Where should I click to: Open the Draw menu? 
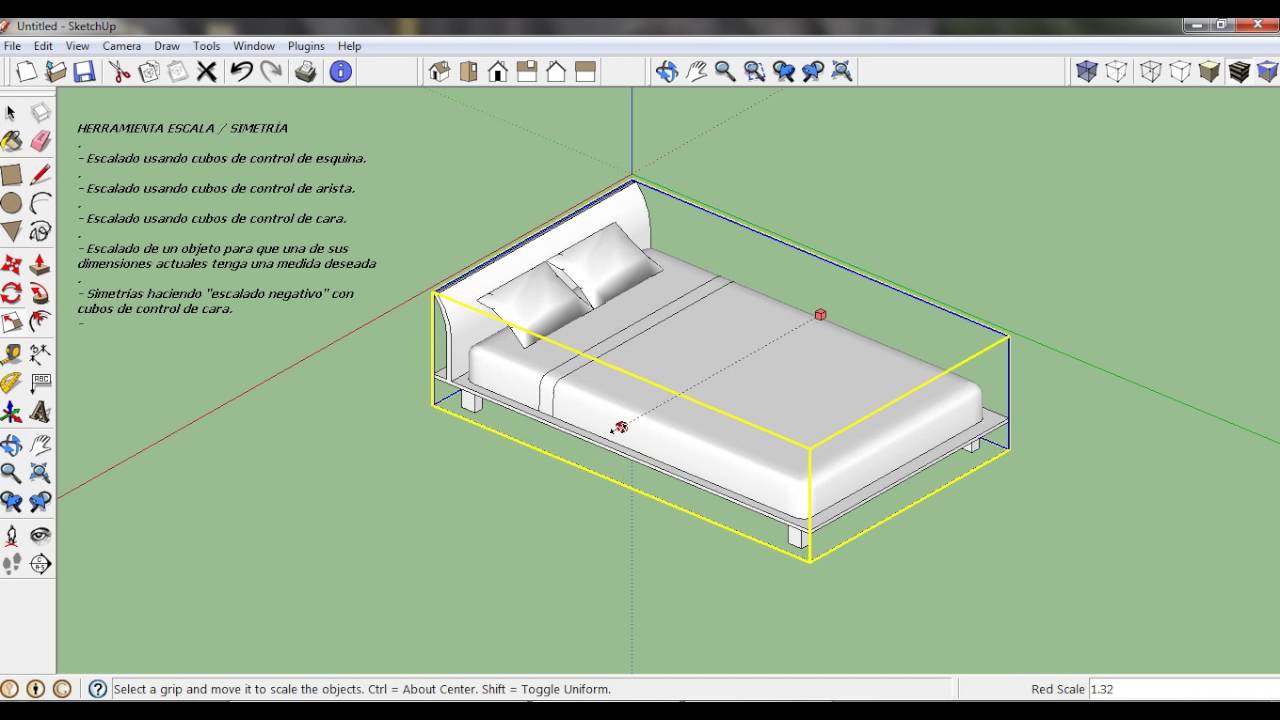167,46
